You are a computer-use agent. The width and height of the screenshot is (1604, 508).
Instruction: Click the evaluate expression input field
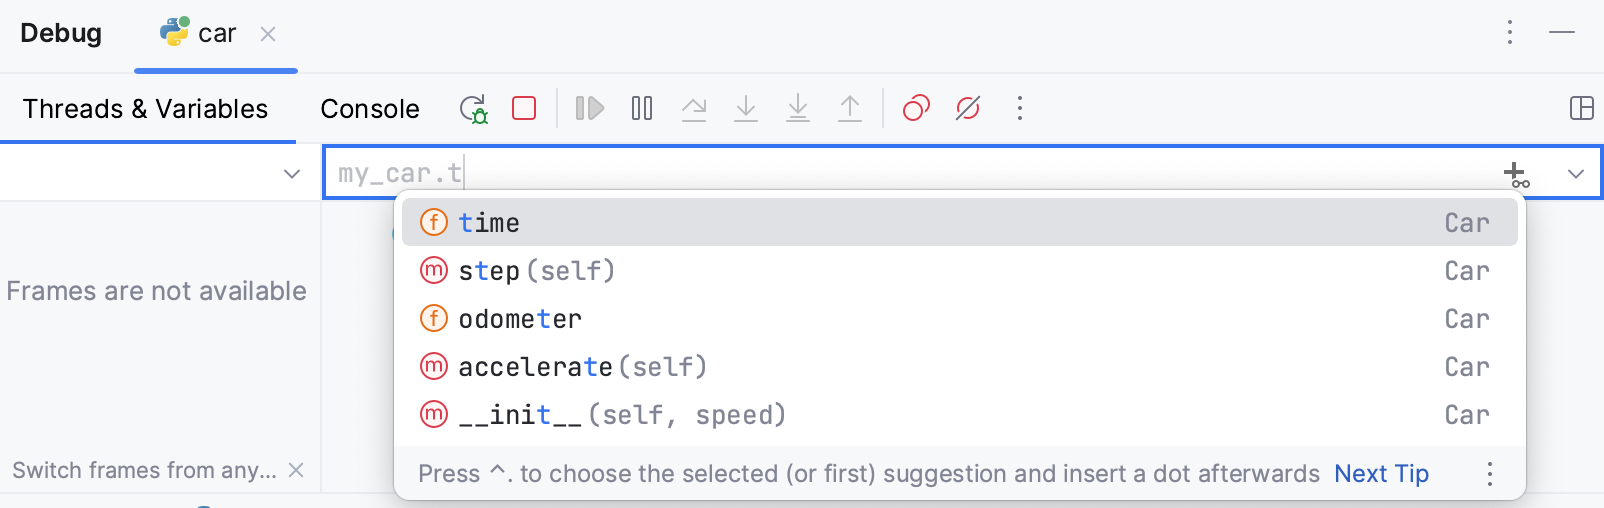(x=900, y=174)
